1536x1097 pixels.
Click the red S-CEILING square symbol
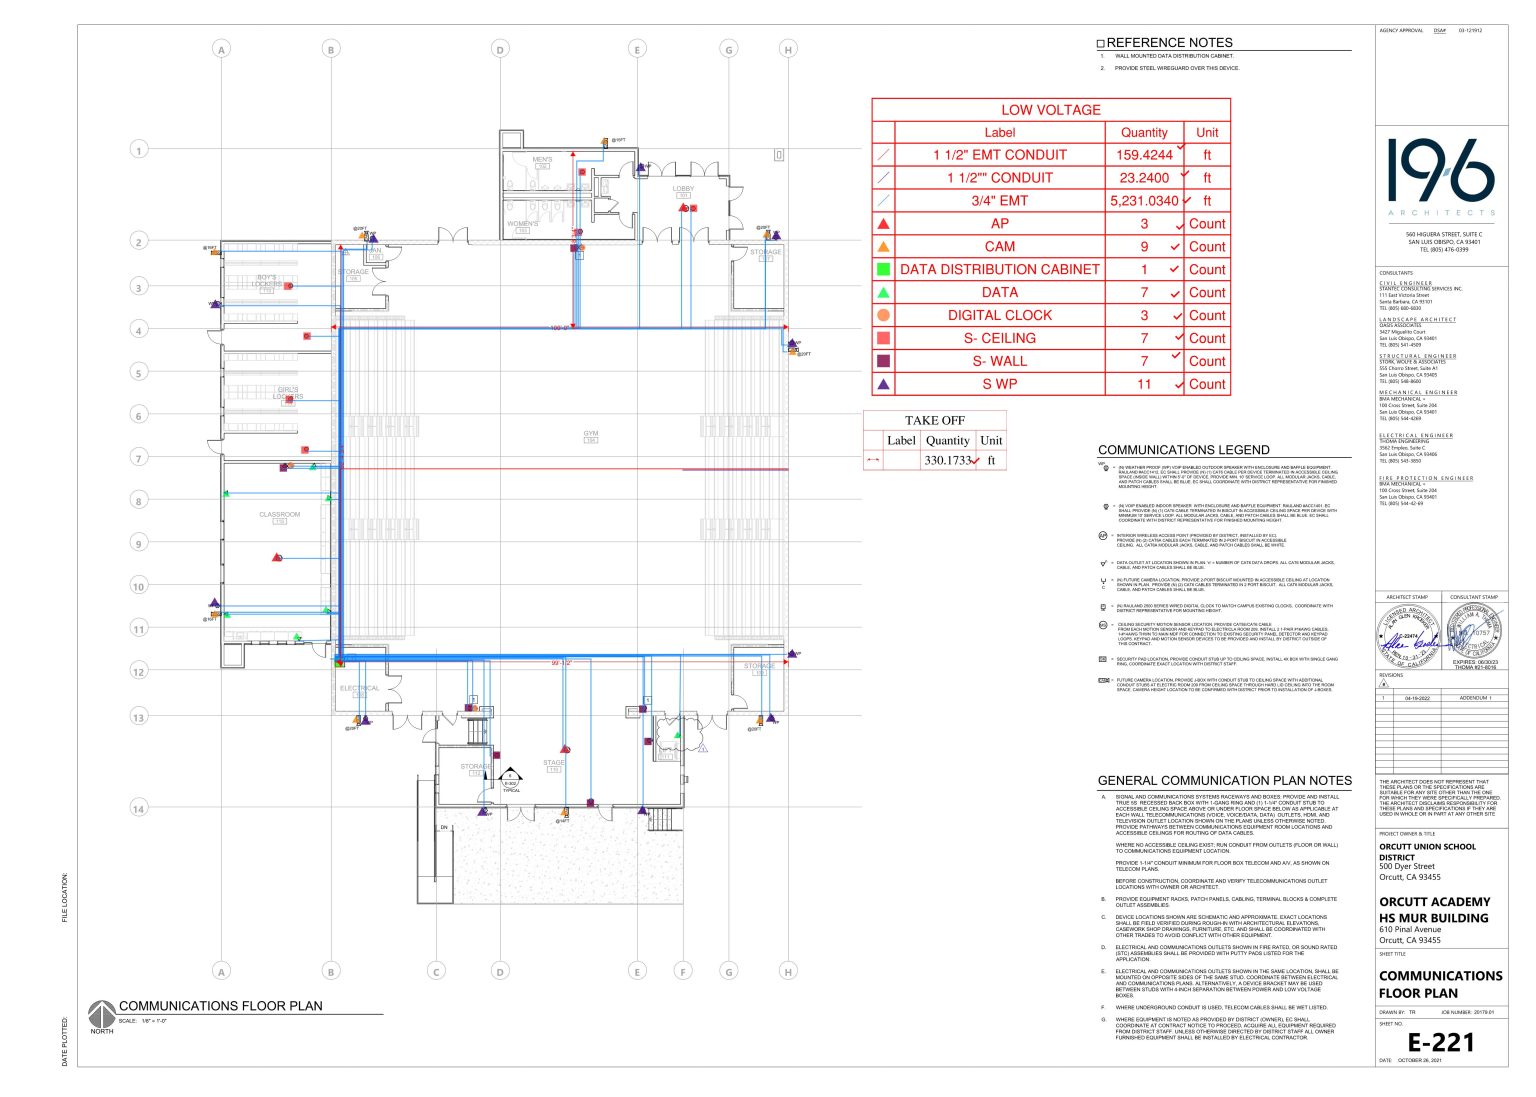point(882,338)
